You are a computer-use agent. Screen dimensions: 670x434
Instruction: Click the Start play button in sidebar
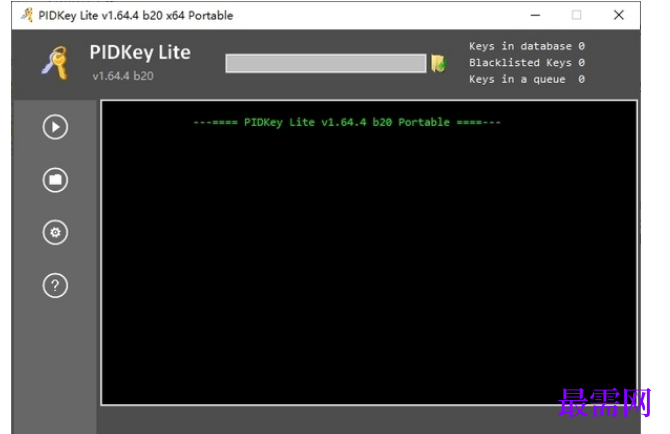pyautogui.click(x=55, y=127)
